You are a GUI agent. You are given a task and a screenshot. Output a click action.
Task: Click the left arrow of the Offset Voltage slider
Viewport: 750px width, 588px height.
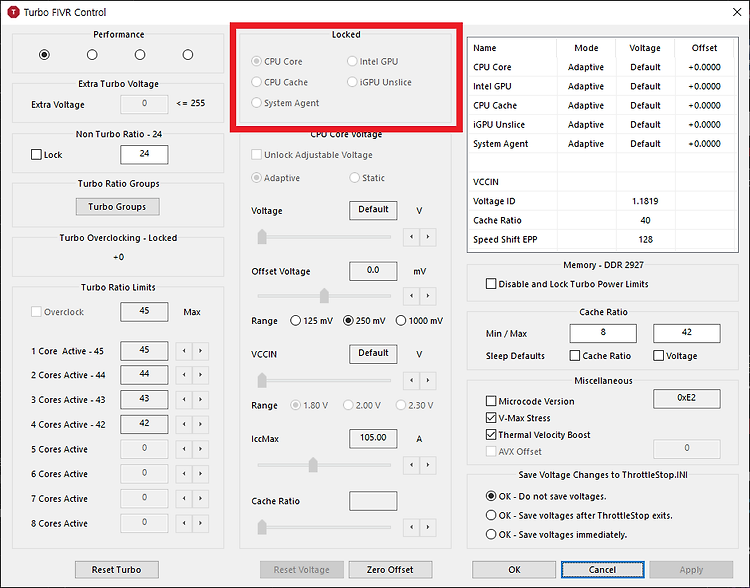[x=411, y=296]
